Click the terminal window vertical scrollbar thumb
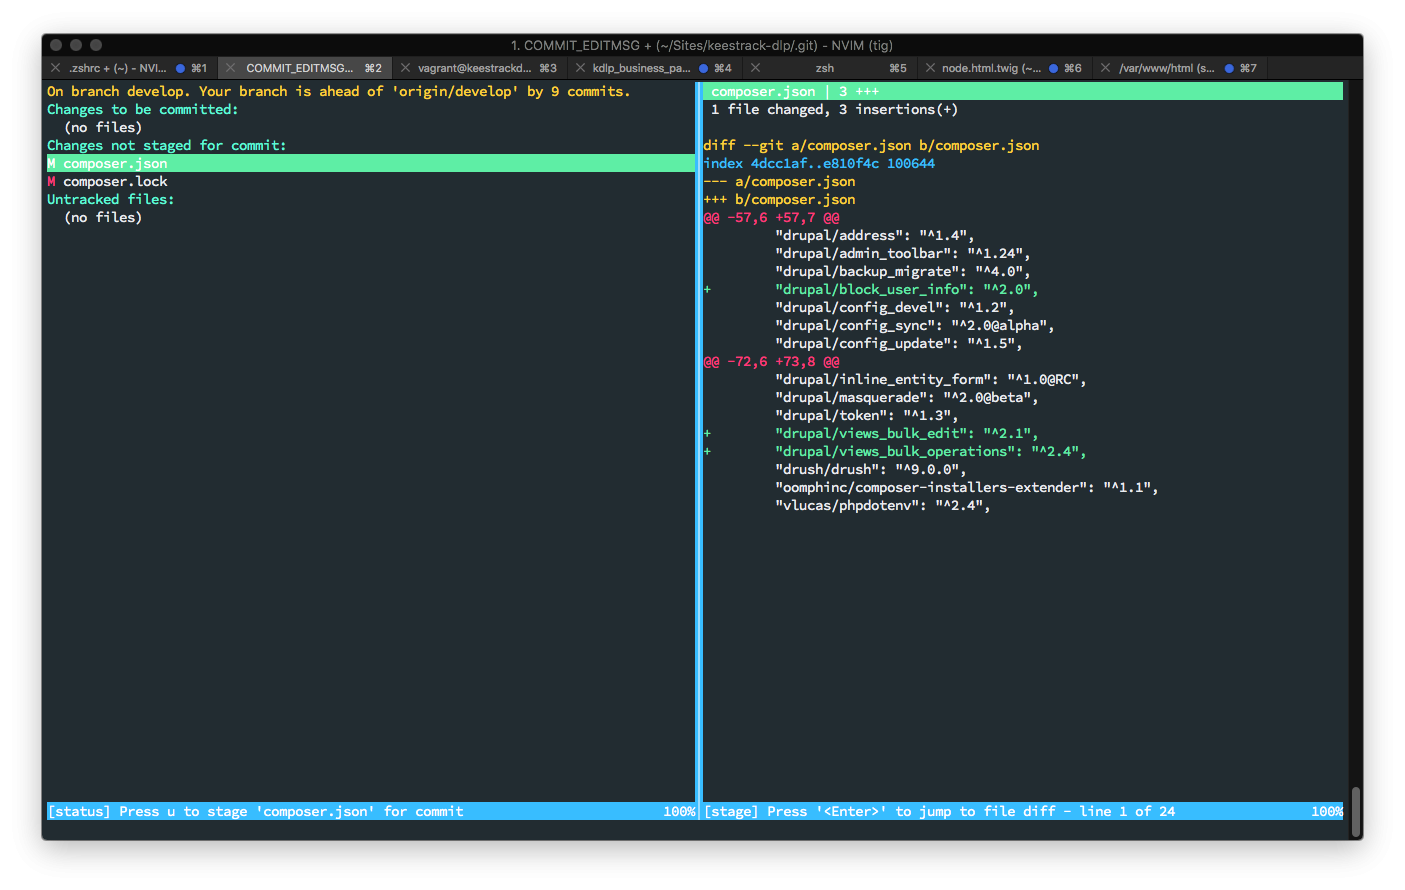Screen dimensions: 1405x890 [1355, 812]
